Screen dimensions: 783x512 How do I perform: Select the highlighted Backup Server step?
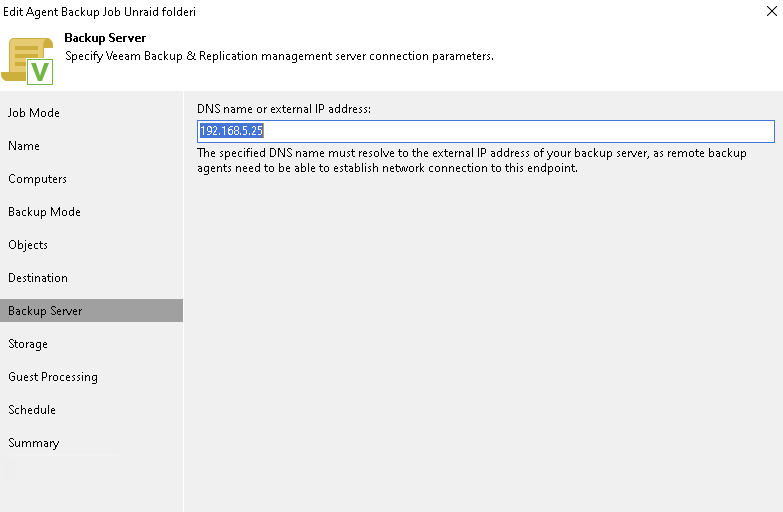tap(91, 311)
